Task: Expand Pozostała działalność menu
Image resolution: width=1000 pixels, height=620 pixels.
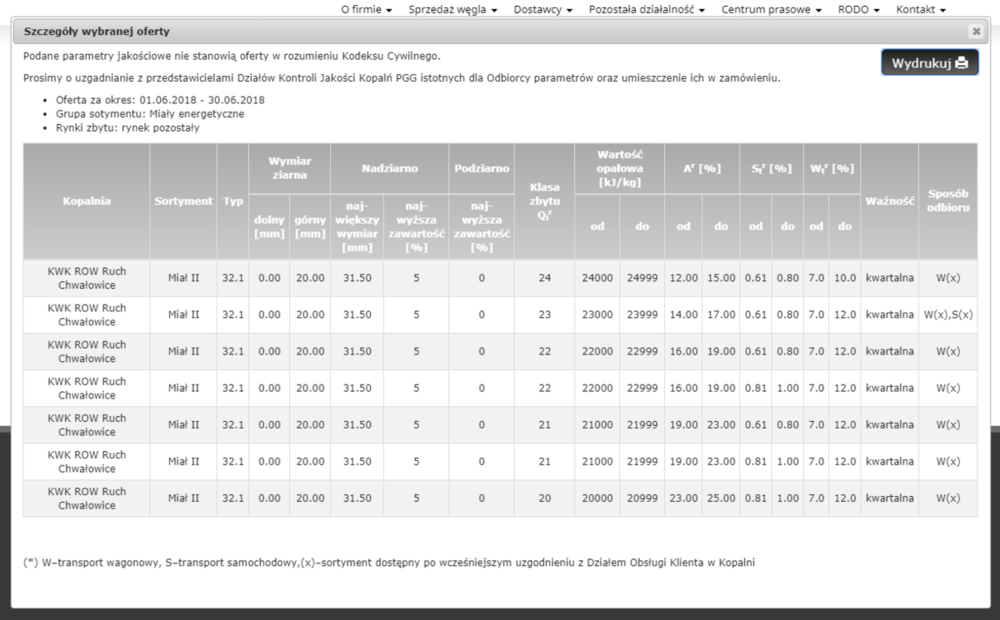Action: pos(647,9)
